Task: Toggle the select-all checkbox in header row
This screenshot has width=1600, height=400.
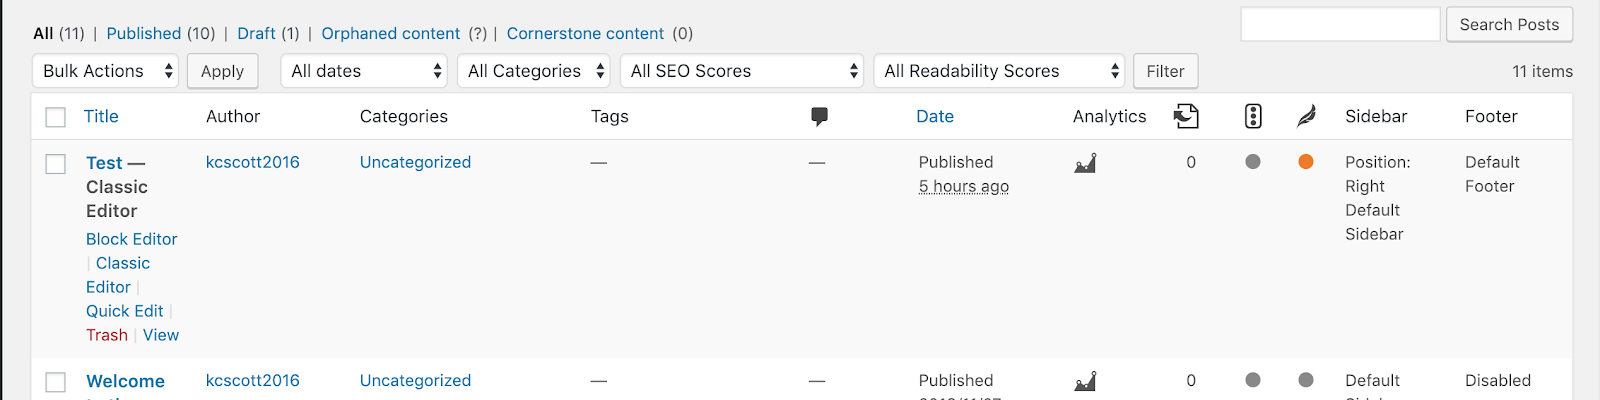Action: 56,117
